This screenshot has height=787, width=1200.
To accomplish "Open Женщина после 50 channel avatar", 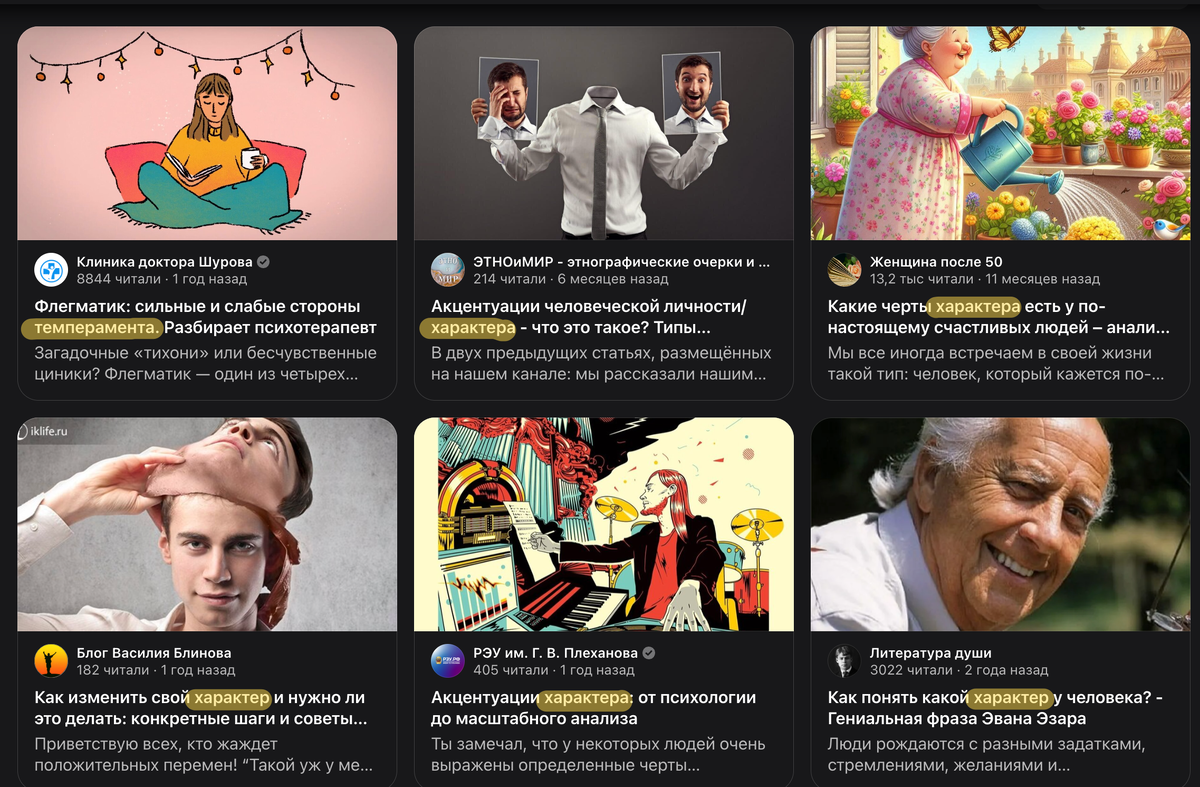I will [845, 270].
